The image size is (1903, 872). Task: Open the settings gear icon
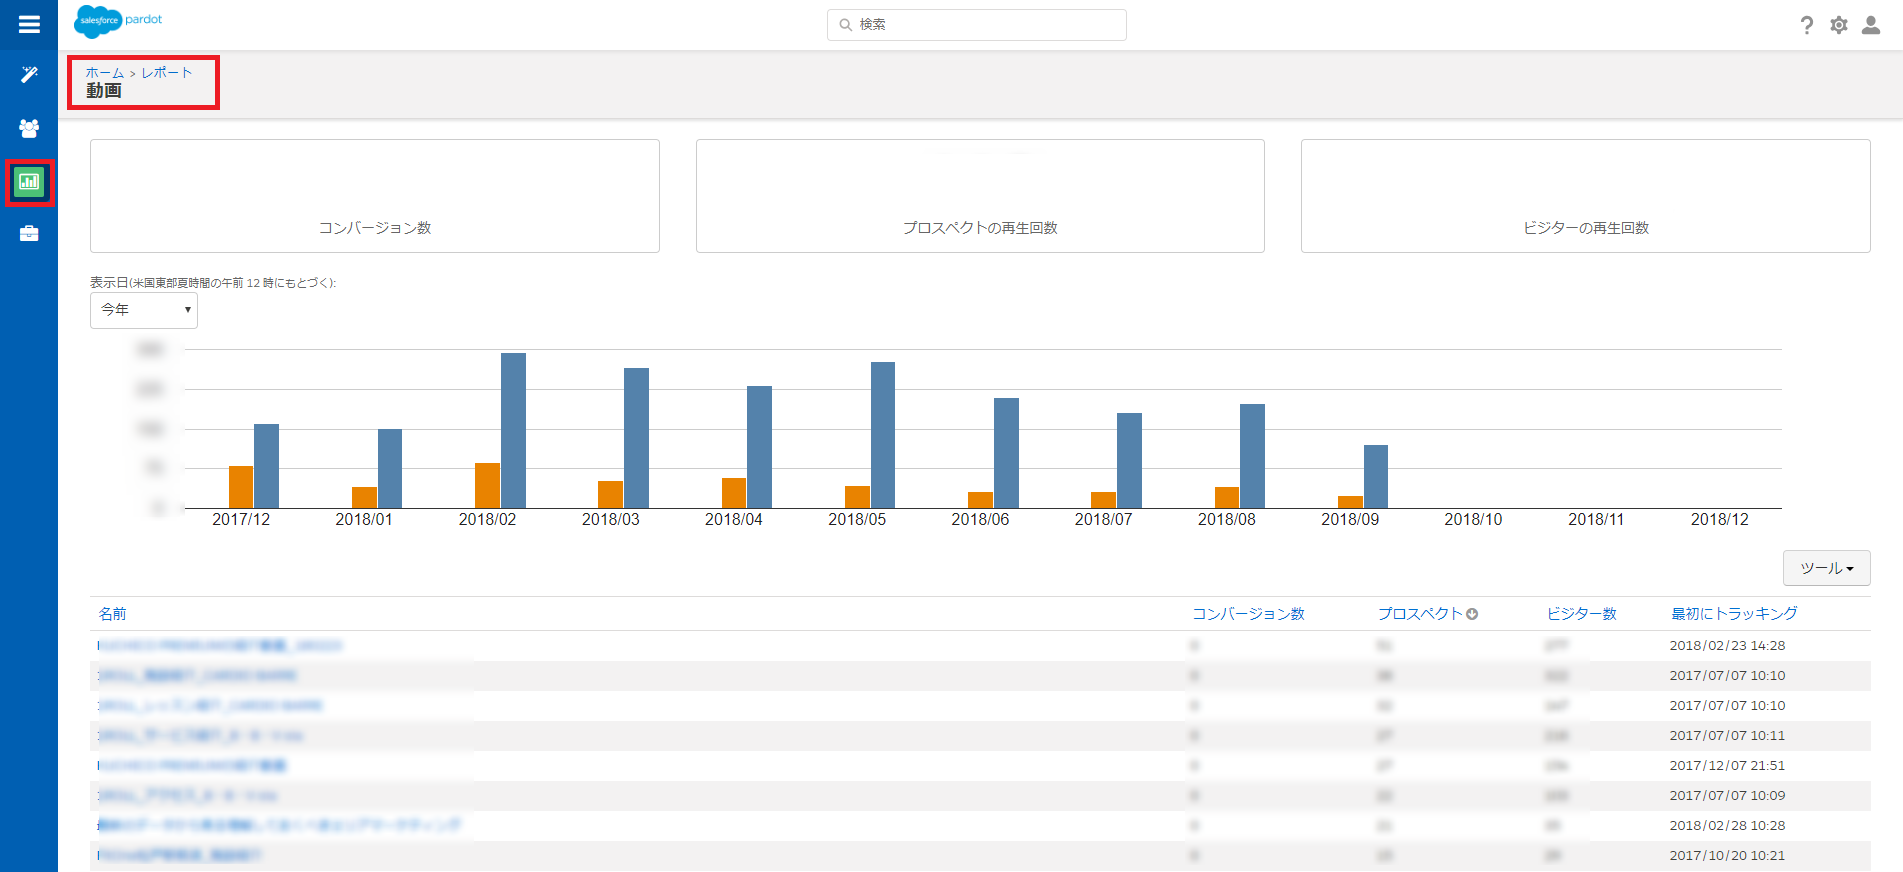(x=1838, y=25)
